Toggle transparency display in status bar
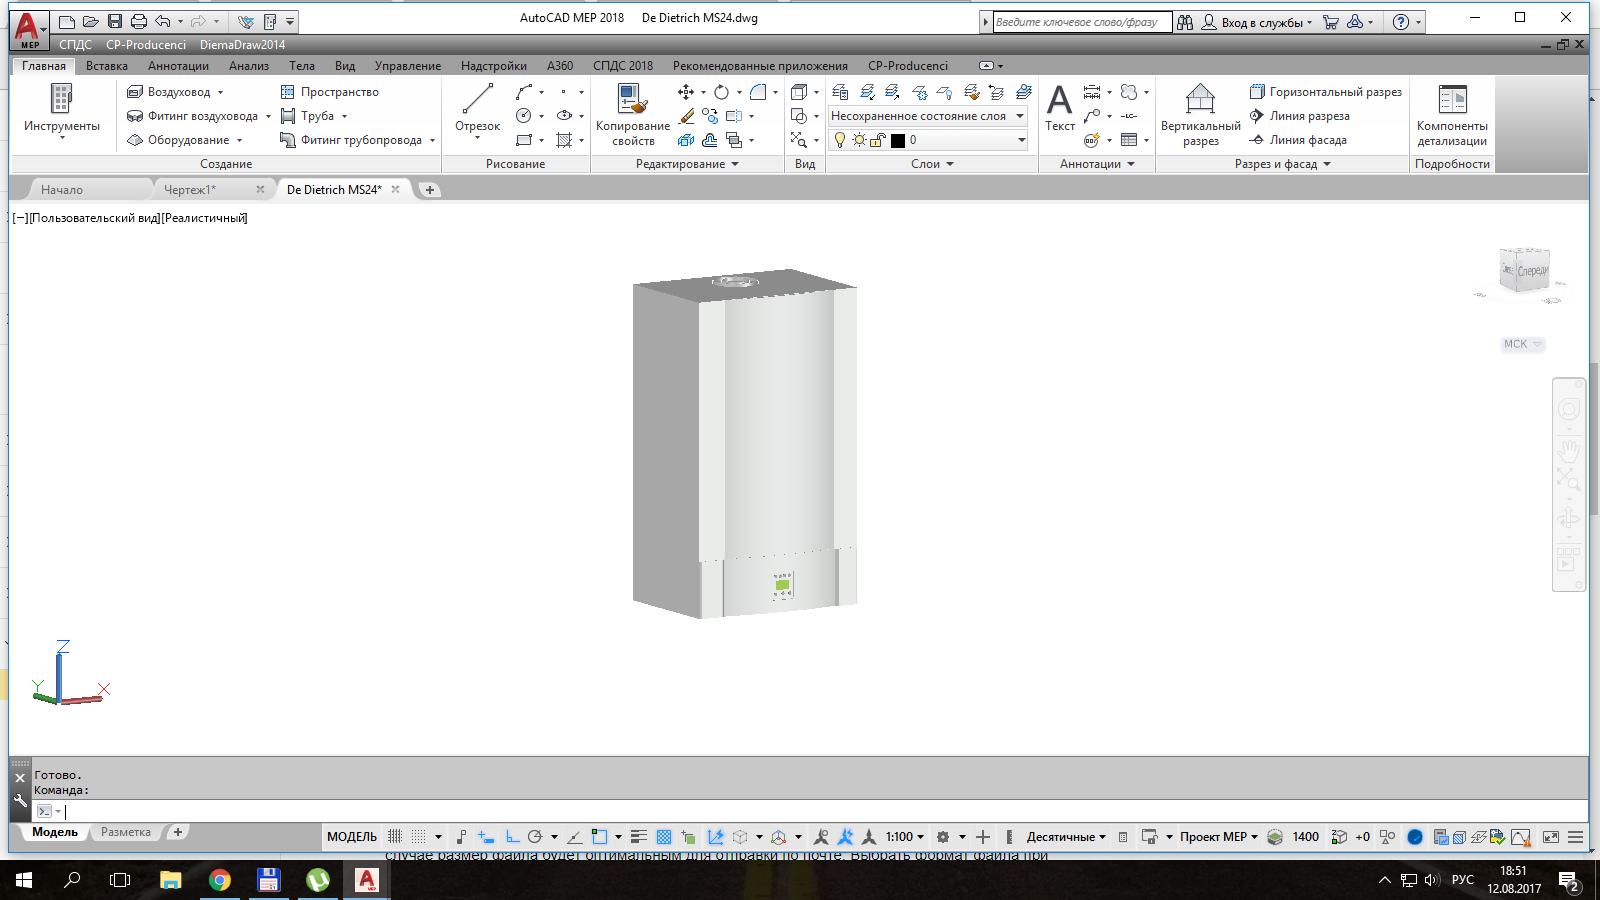Image resolution: width=1600 pixels, height=900 pixels. 664,837
